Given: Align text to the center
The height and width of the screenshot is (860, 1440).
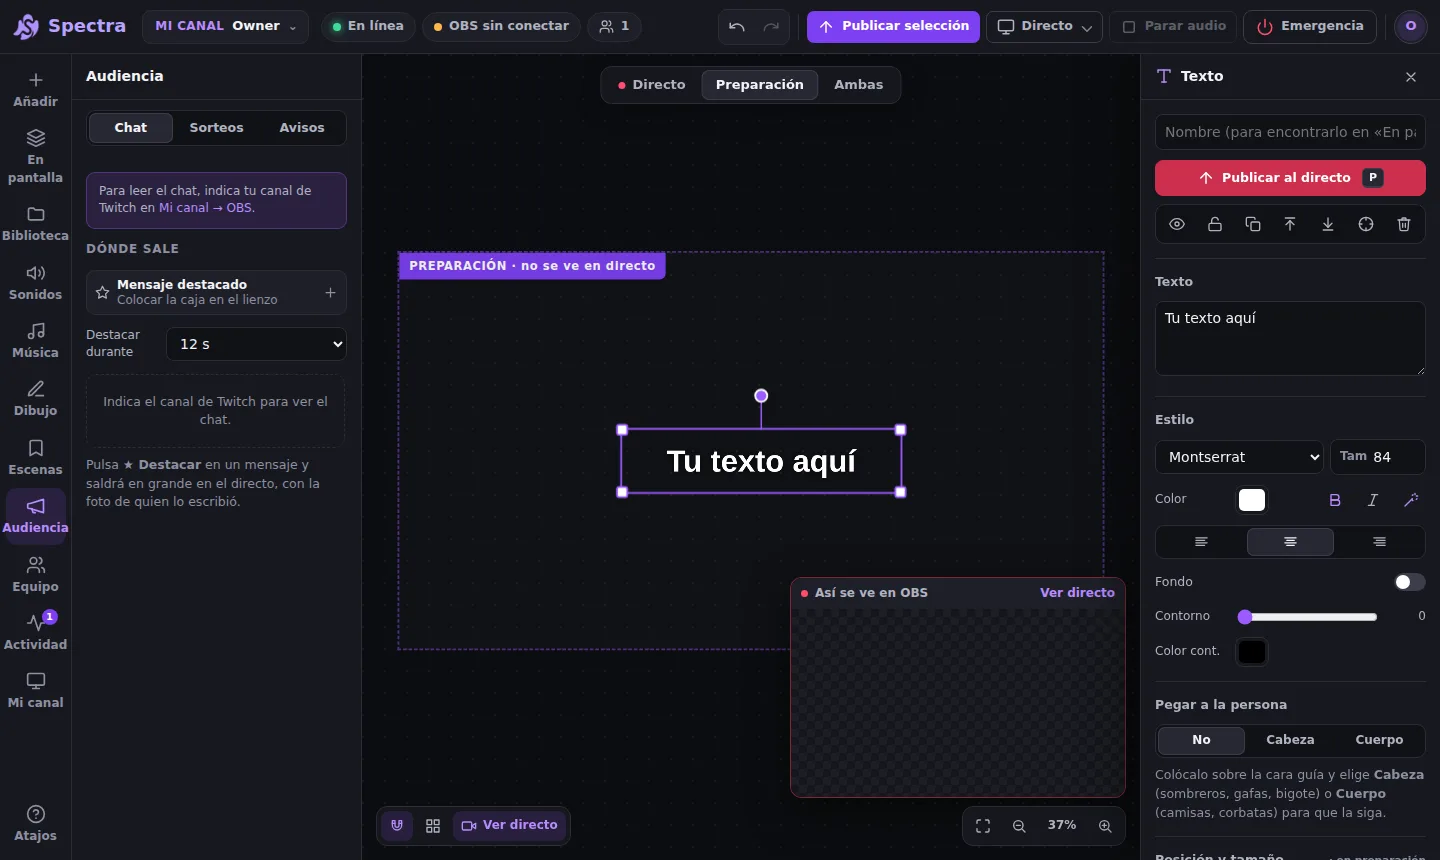Looking at the screenshot, I should point(1290,542).
